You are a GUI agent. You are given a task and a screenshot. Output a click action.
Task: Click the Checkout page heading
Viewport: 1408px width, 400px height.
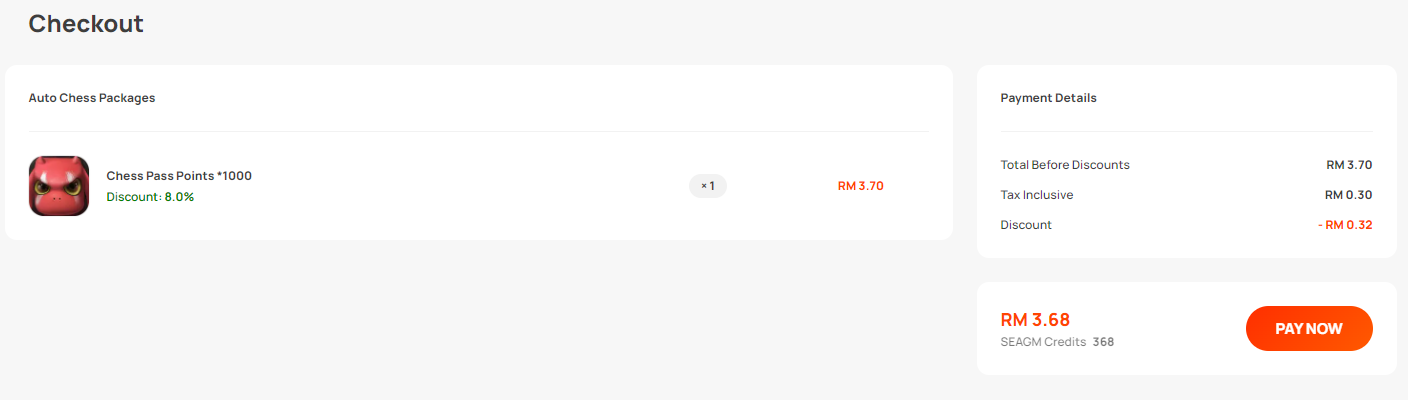(86, 23)
